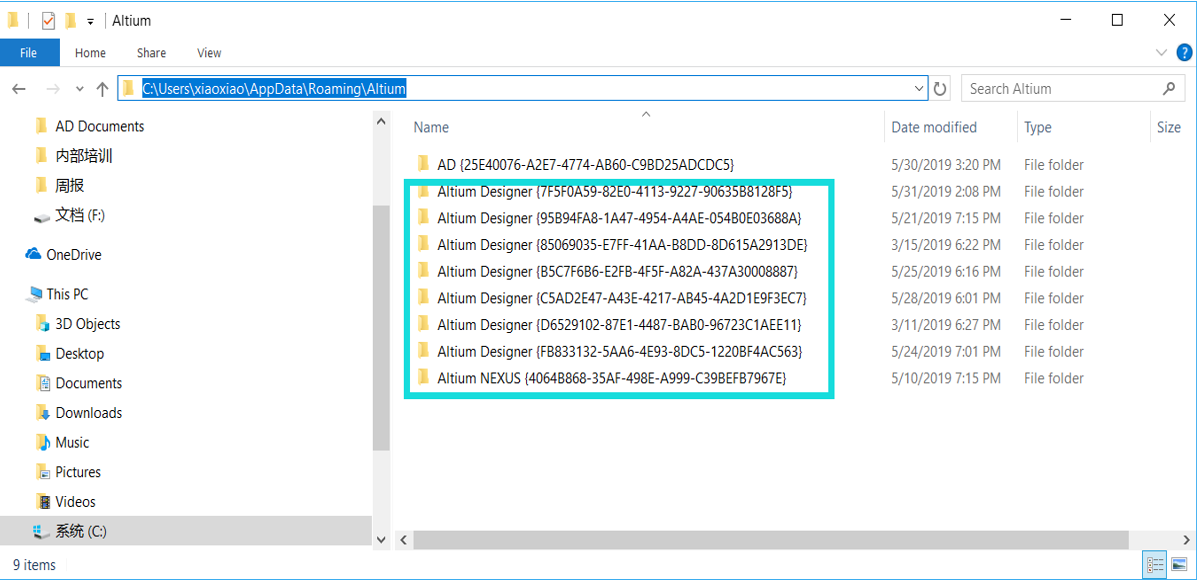Switch to Large icons view button

click(1179, 566)
